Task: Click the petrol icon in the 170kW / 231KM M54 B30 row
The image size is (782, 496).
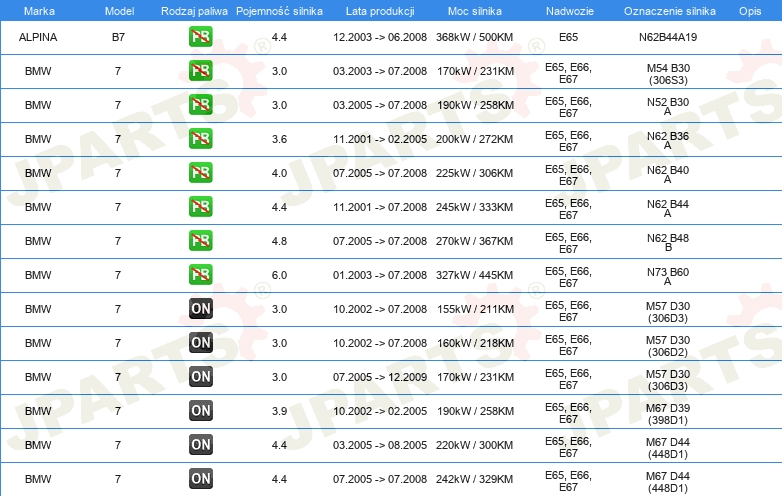Action: 200,71
